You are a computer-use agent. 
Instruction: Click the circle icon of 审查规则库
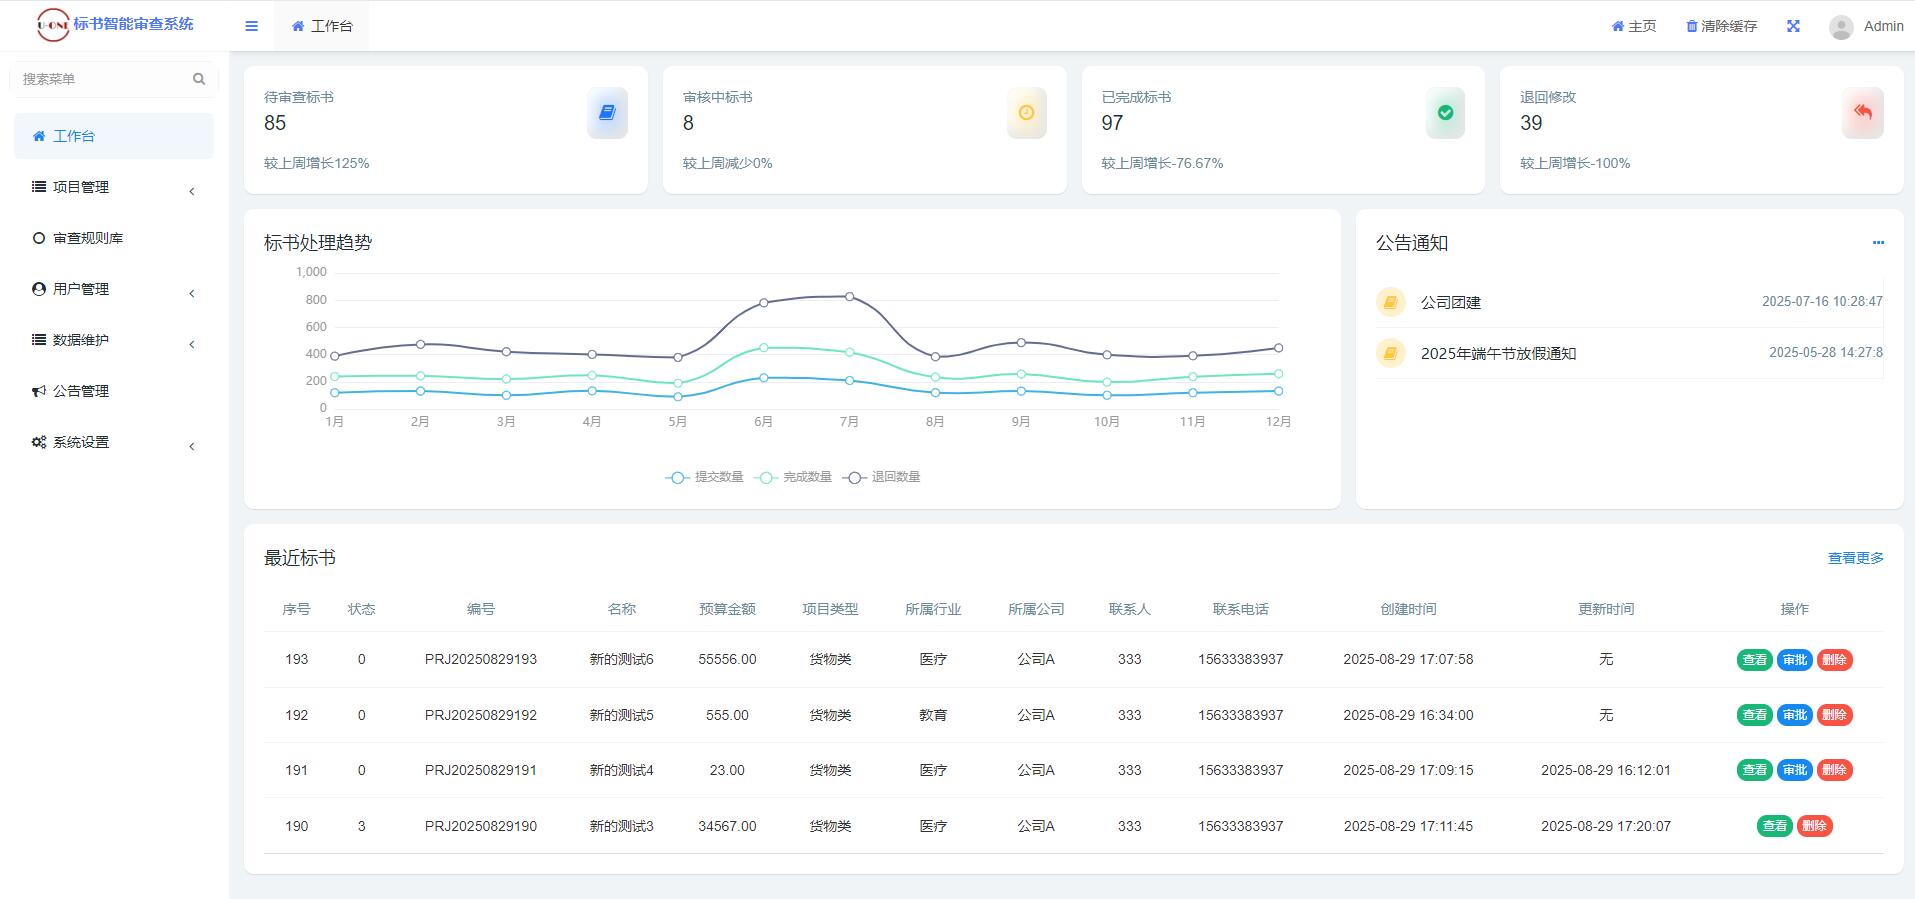[39, 238]
